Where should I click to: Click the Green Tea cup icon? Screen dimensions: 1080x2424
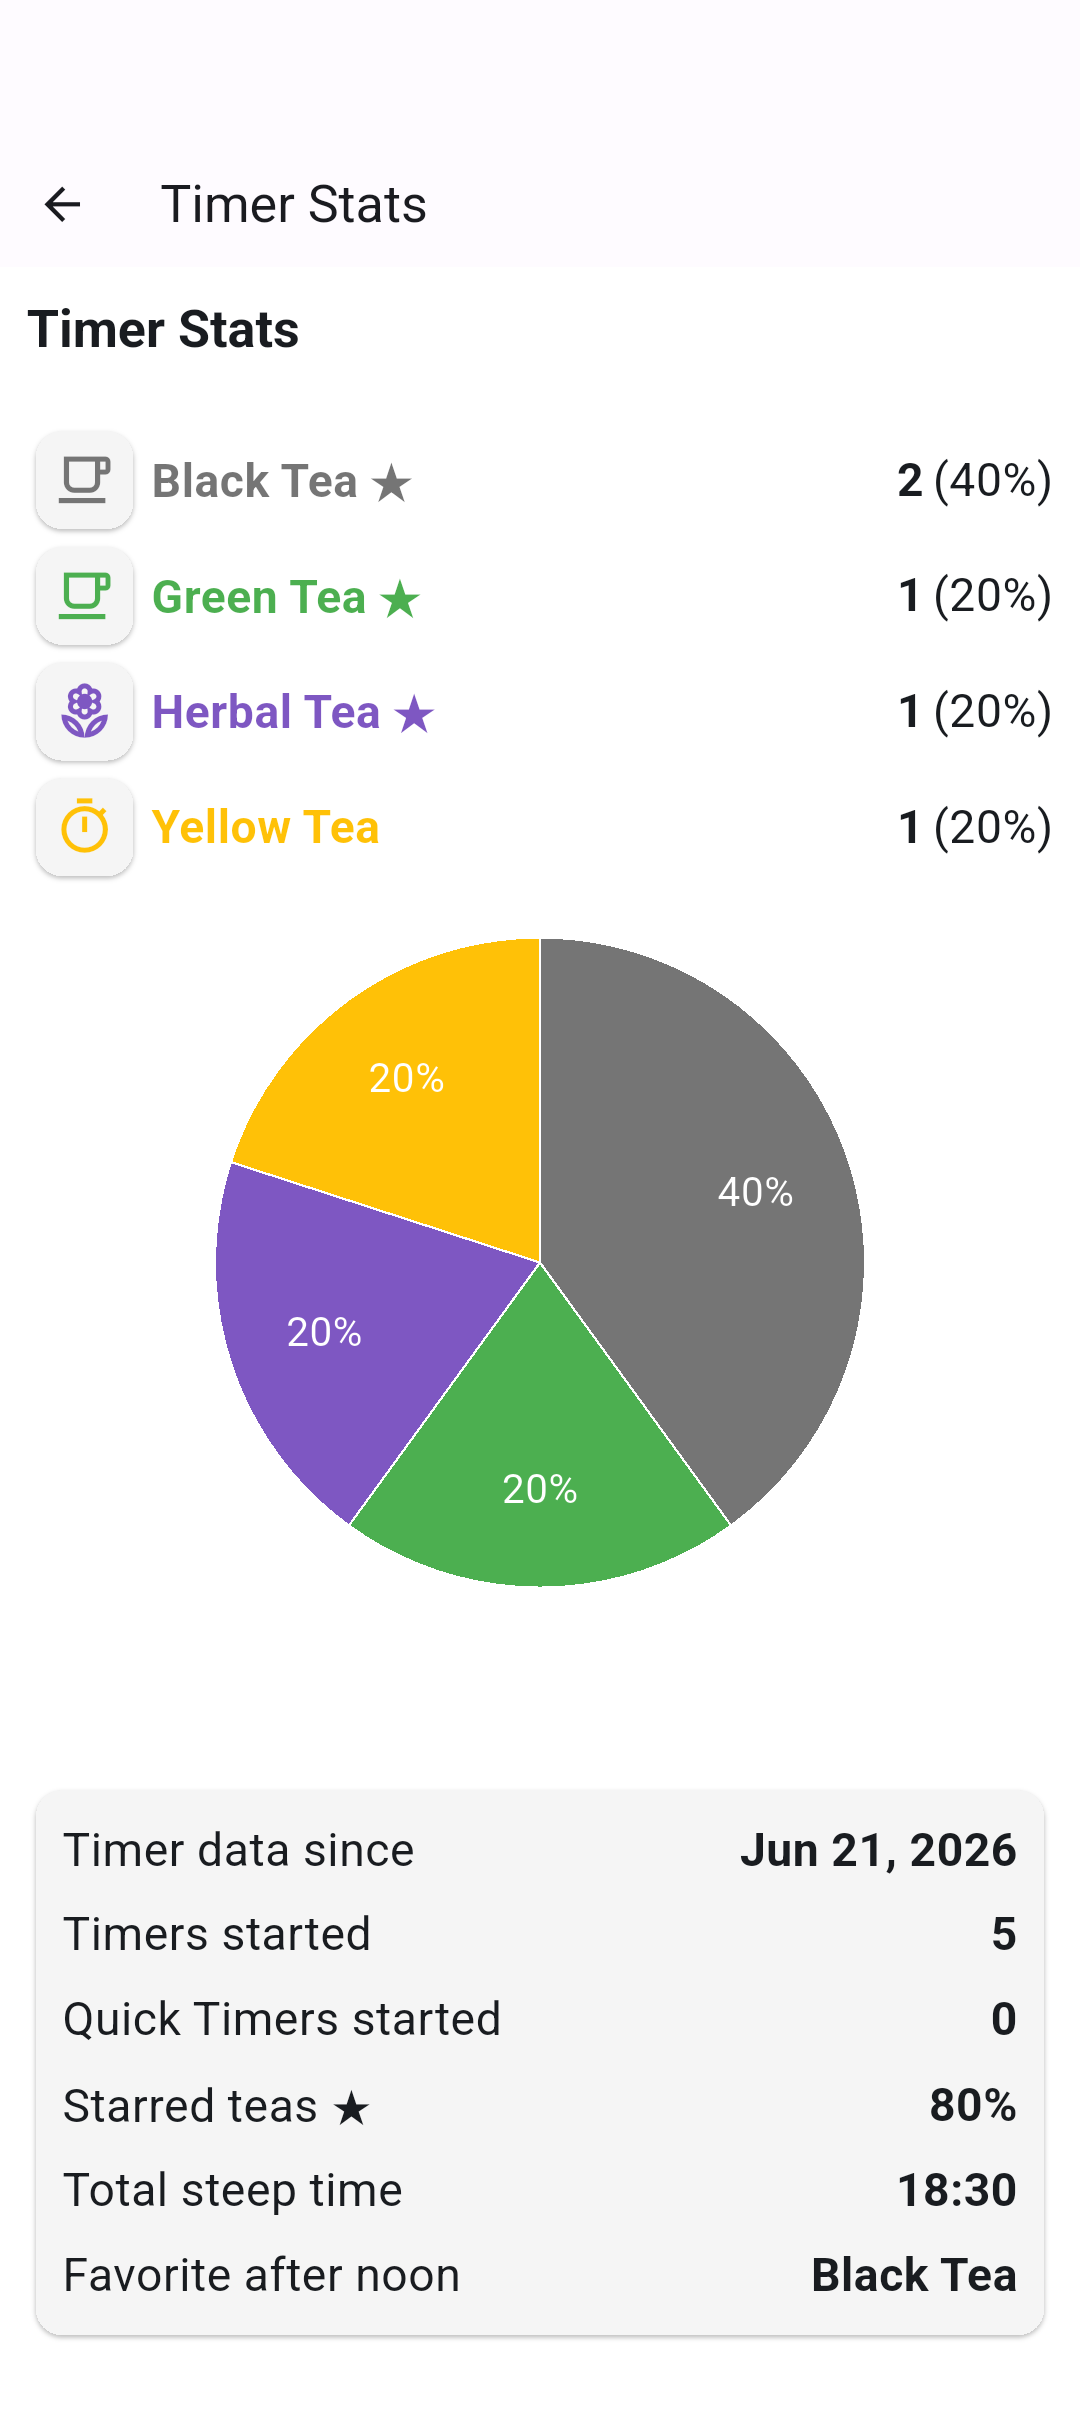85,596
